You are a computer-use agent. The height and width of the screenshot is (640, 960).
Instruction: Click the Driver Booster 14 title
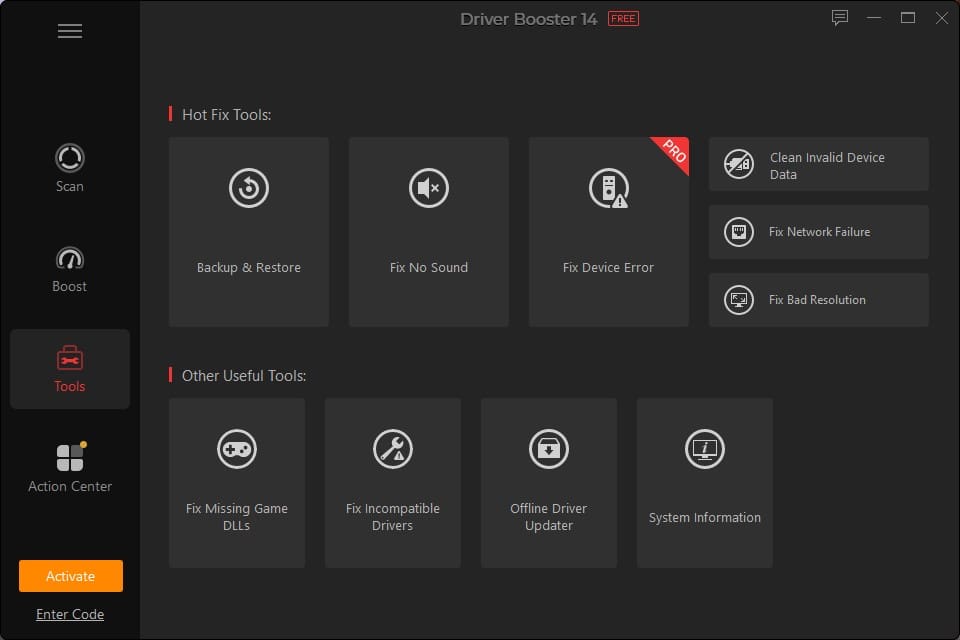click(x=528, y=19)
